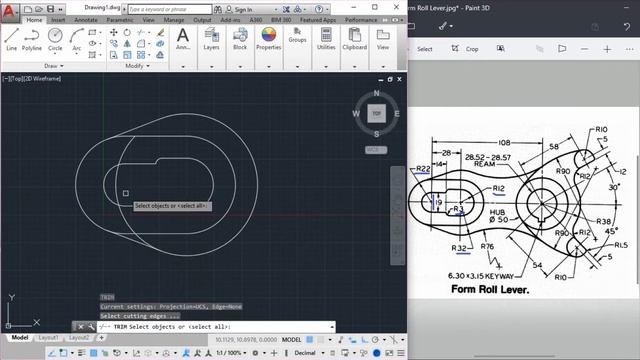Click the Array tool in Modify panel

pos(141,55)
